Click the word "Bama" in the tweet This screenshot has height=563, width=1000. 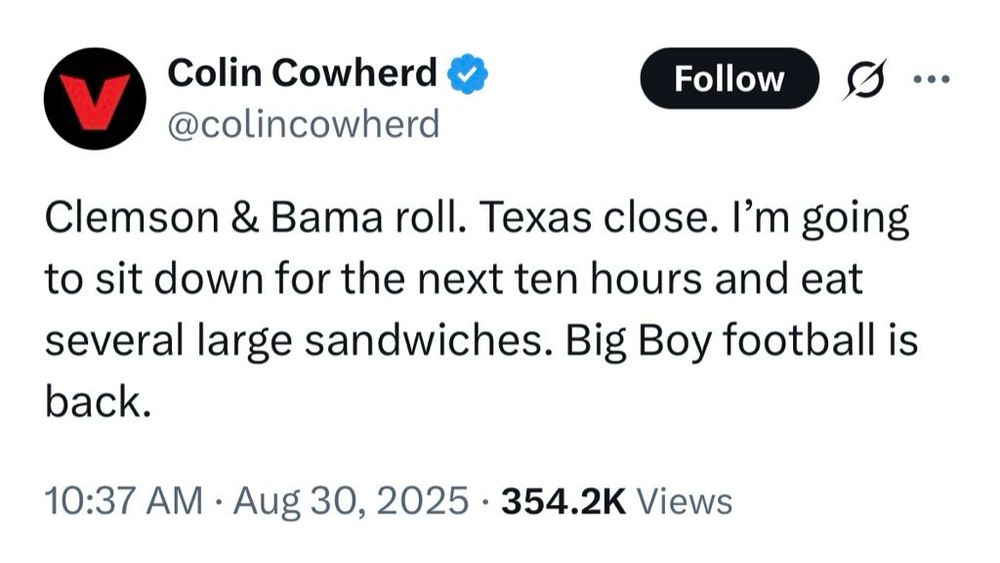327,218
